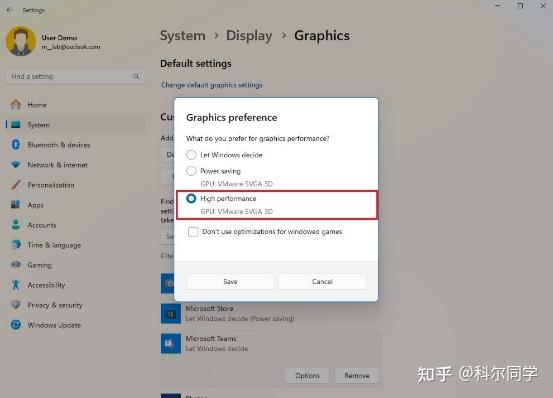Go to System in the breadcrumb

[183, 36]
